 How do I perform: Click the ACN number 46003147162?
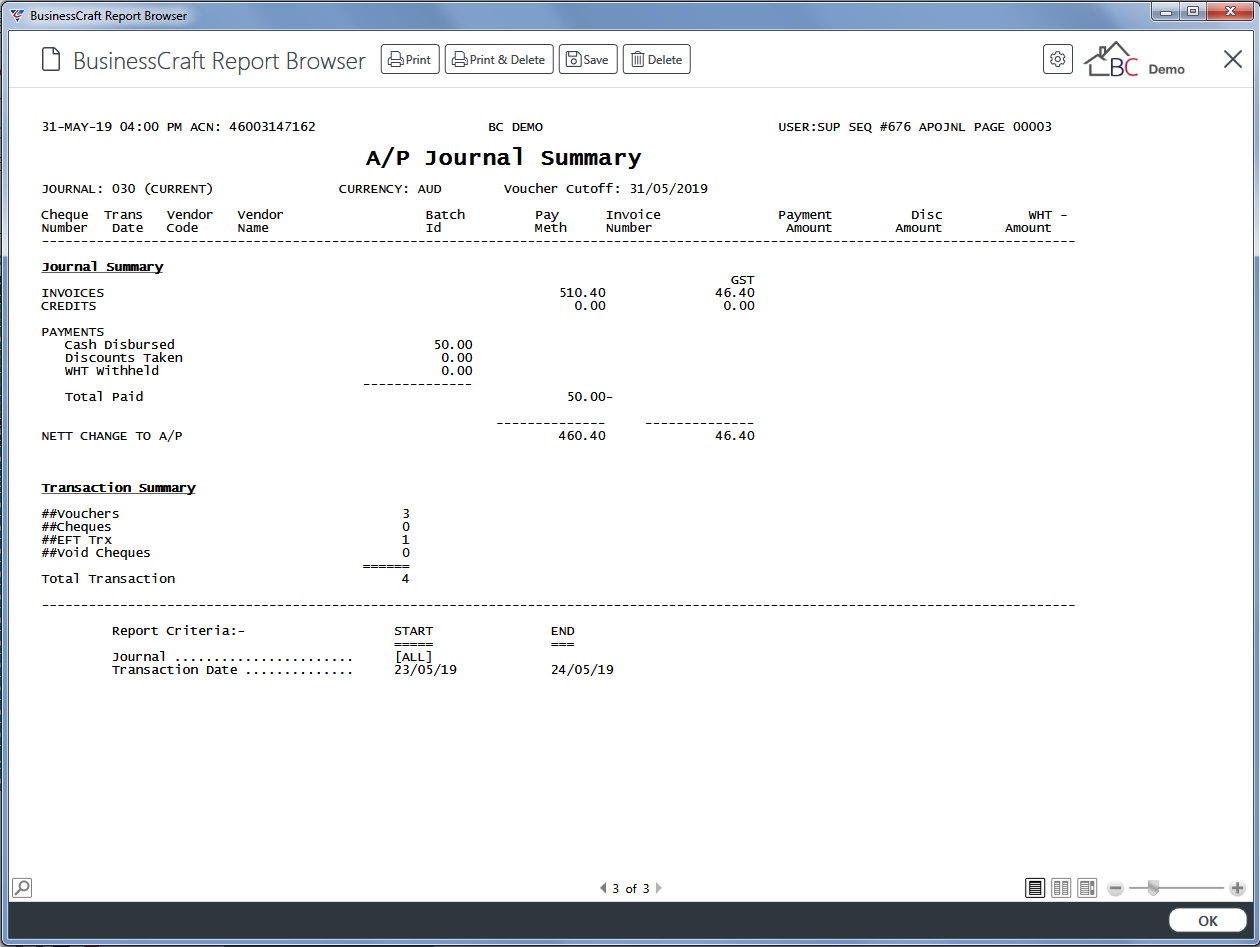272,127
